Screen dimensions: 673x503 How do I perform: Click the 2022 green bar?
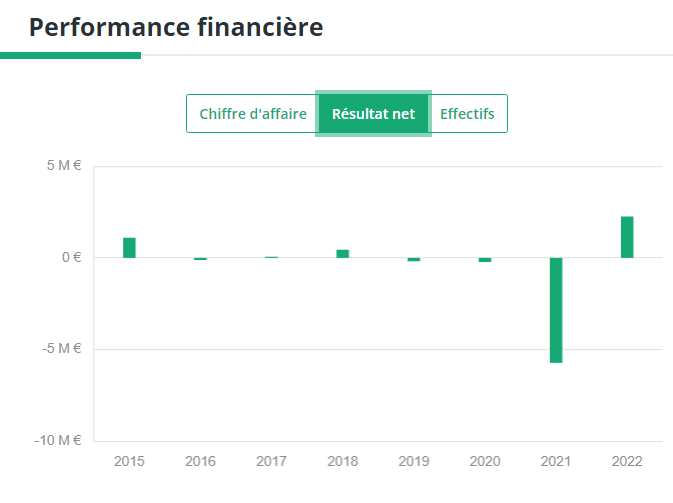click(x=627, y=237)
